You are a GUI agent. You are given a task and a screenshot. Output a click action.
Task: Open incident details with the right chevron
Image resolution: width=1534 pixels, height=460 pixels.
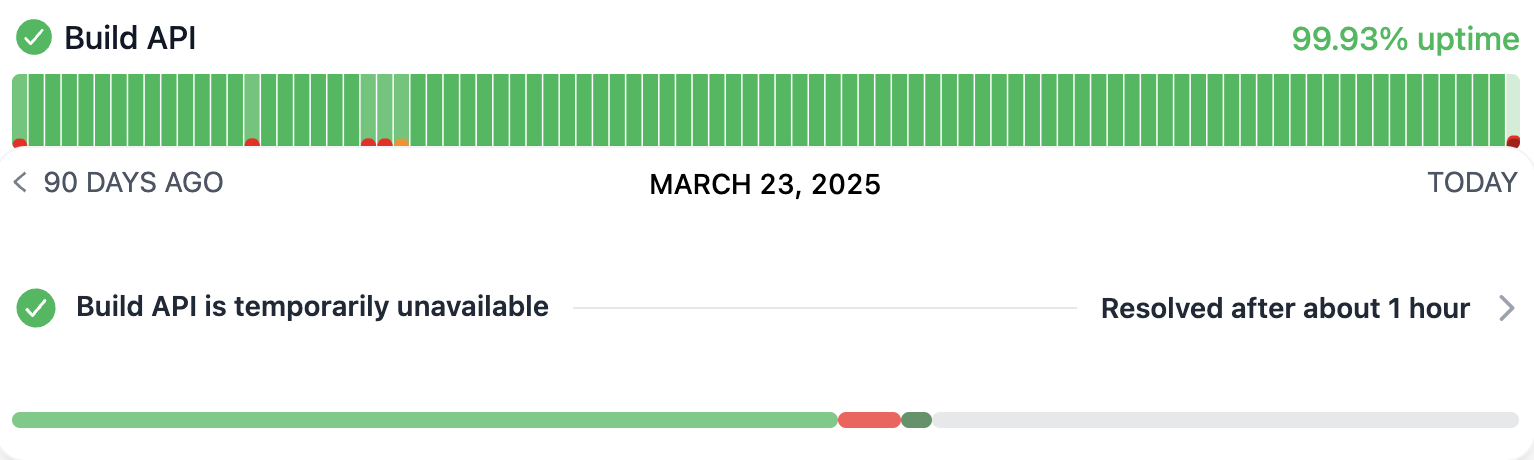[x=1507, y=308]
